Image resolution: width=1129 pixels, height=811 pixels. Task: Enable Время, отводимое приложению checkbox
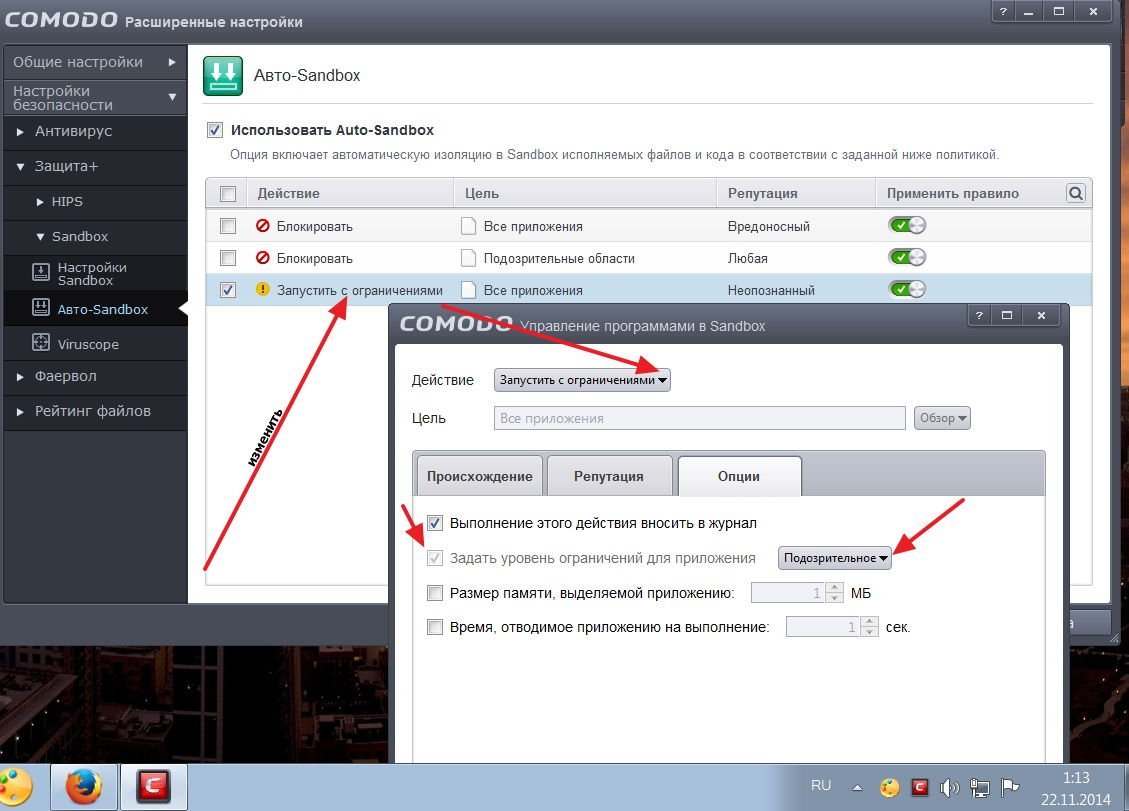(434, 627)
